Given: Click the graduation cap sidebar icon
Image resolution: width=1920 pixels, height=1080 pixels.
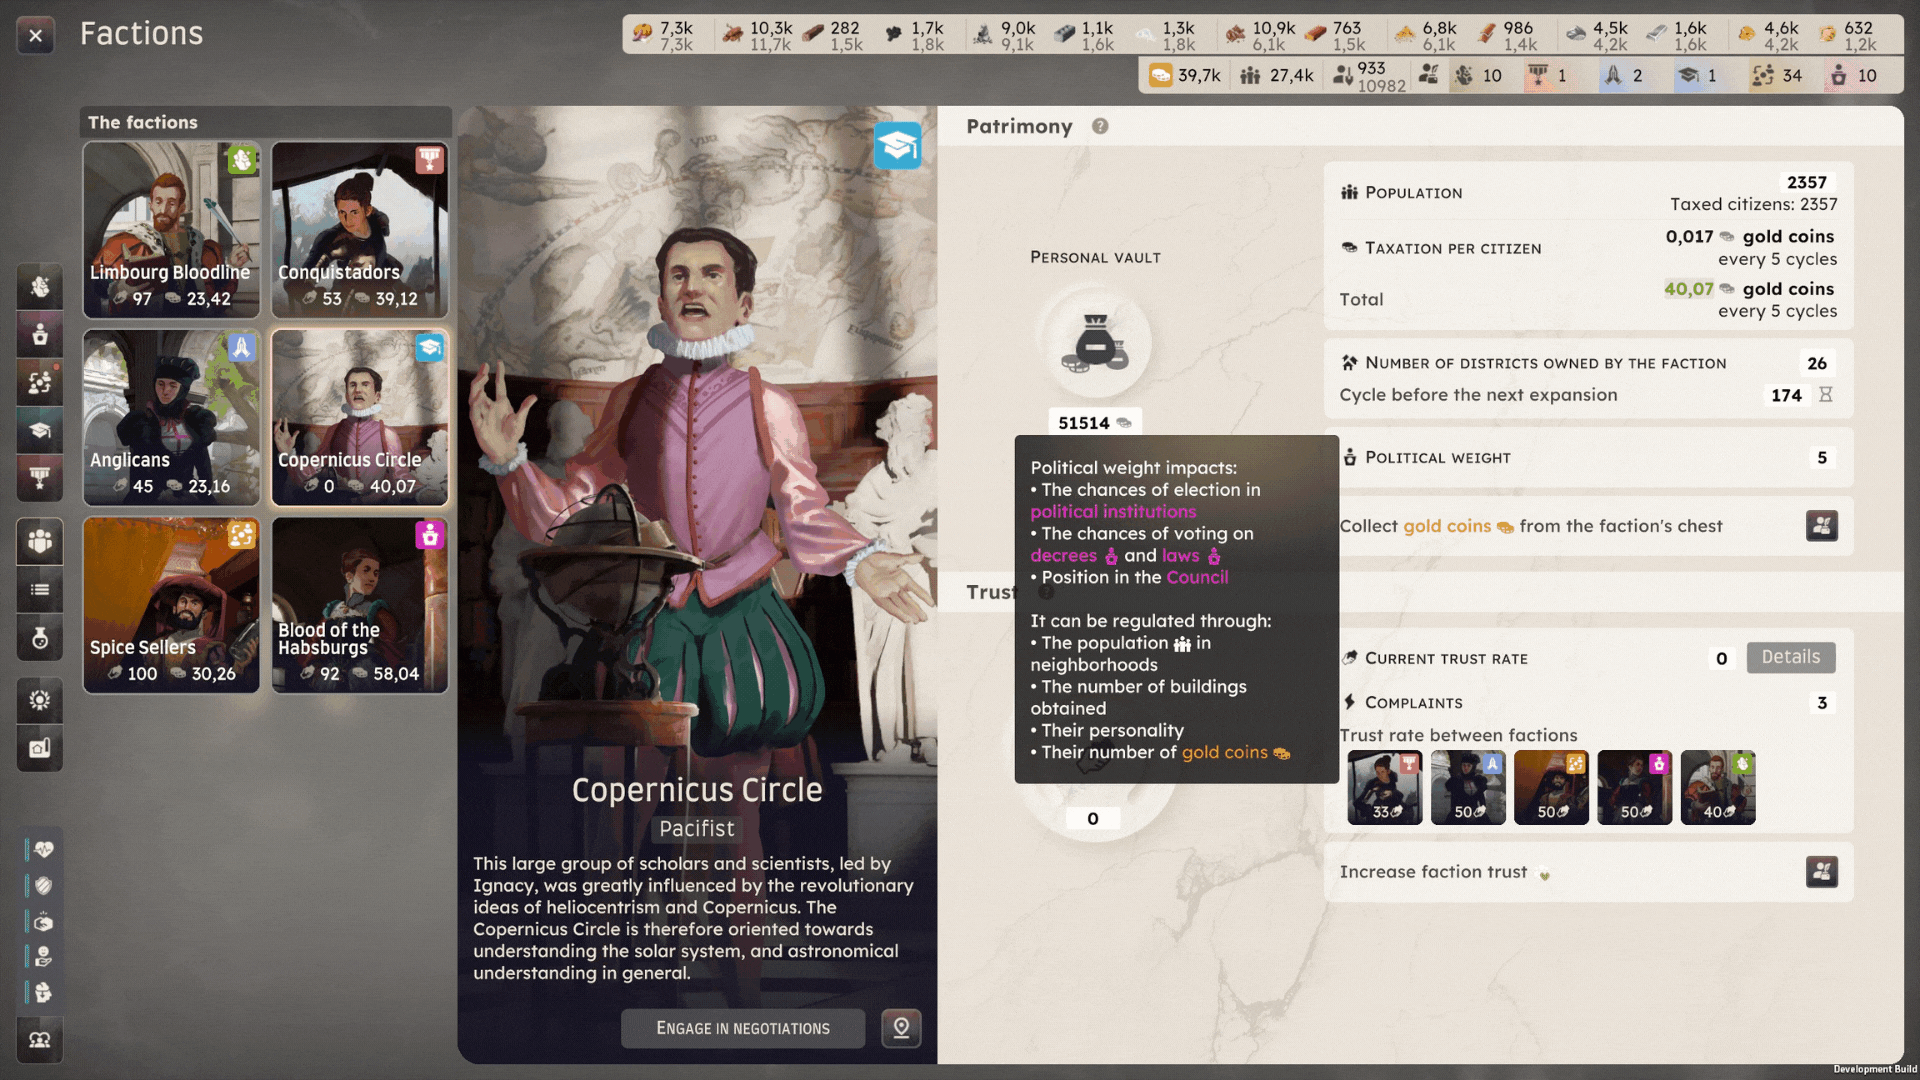Looking at the screenshot, I should click(40, 431).
